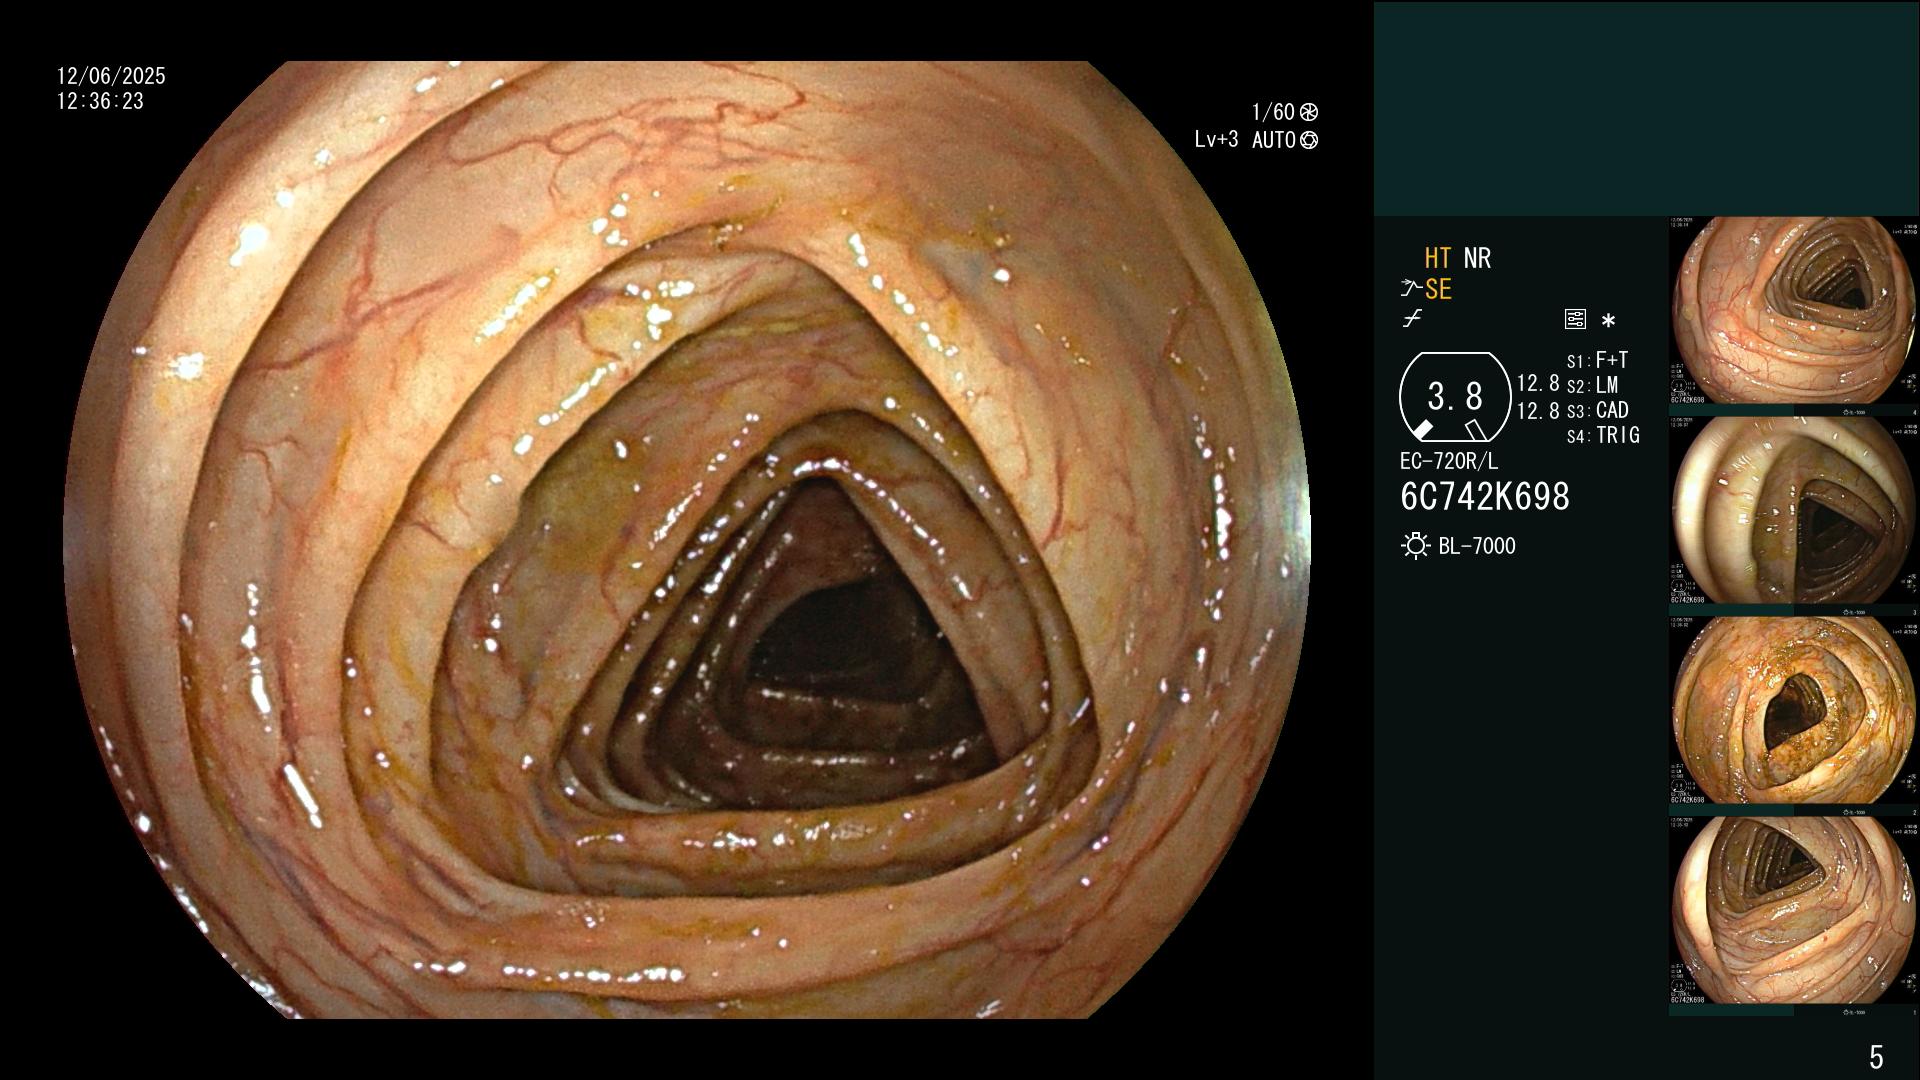Click the scope model EC-720R/L
This screenshot has width=1920, height=1080.
pos(1449,462)
